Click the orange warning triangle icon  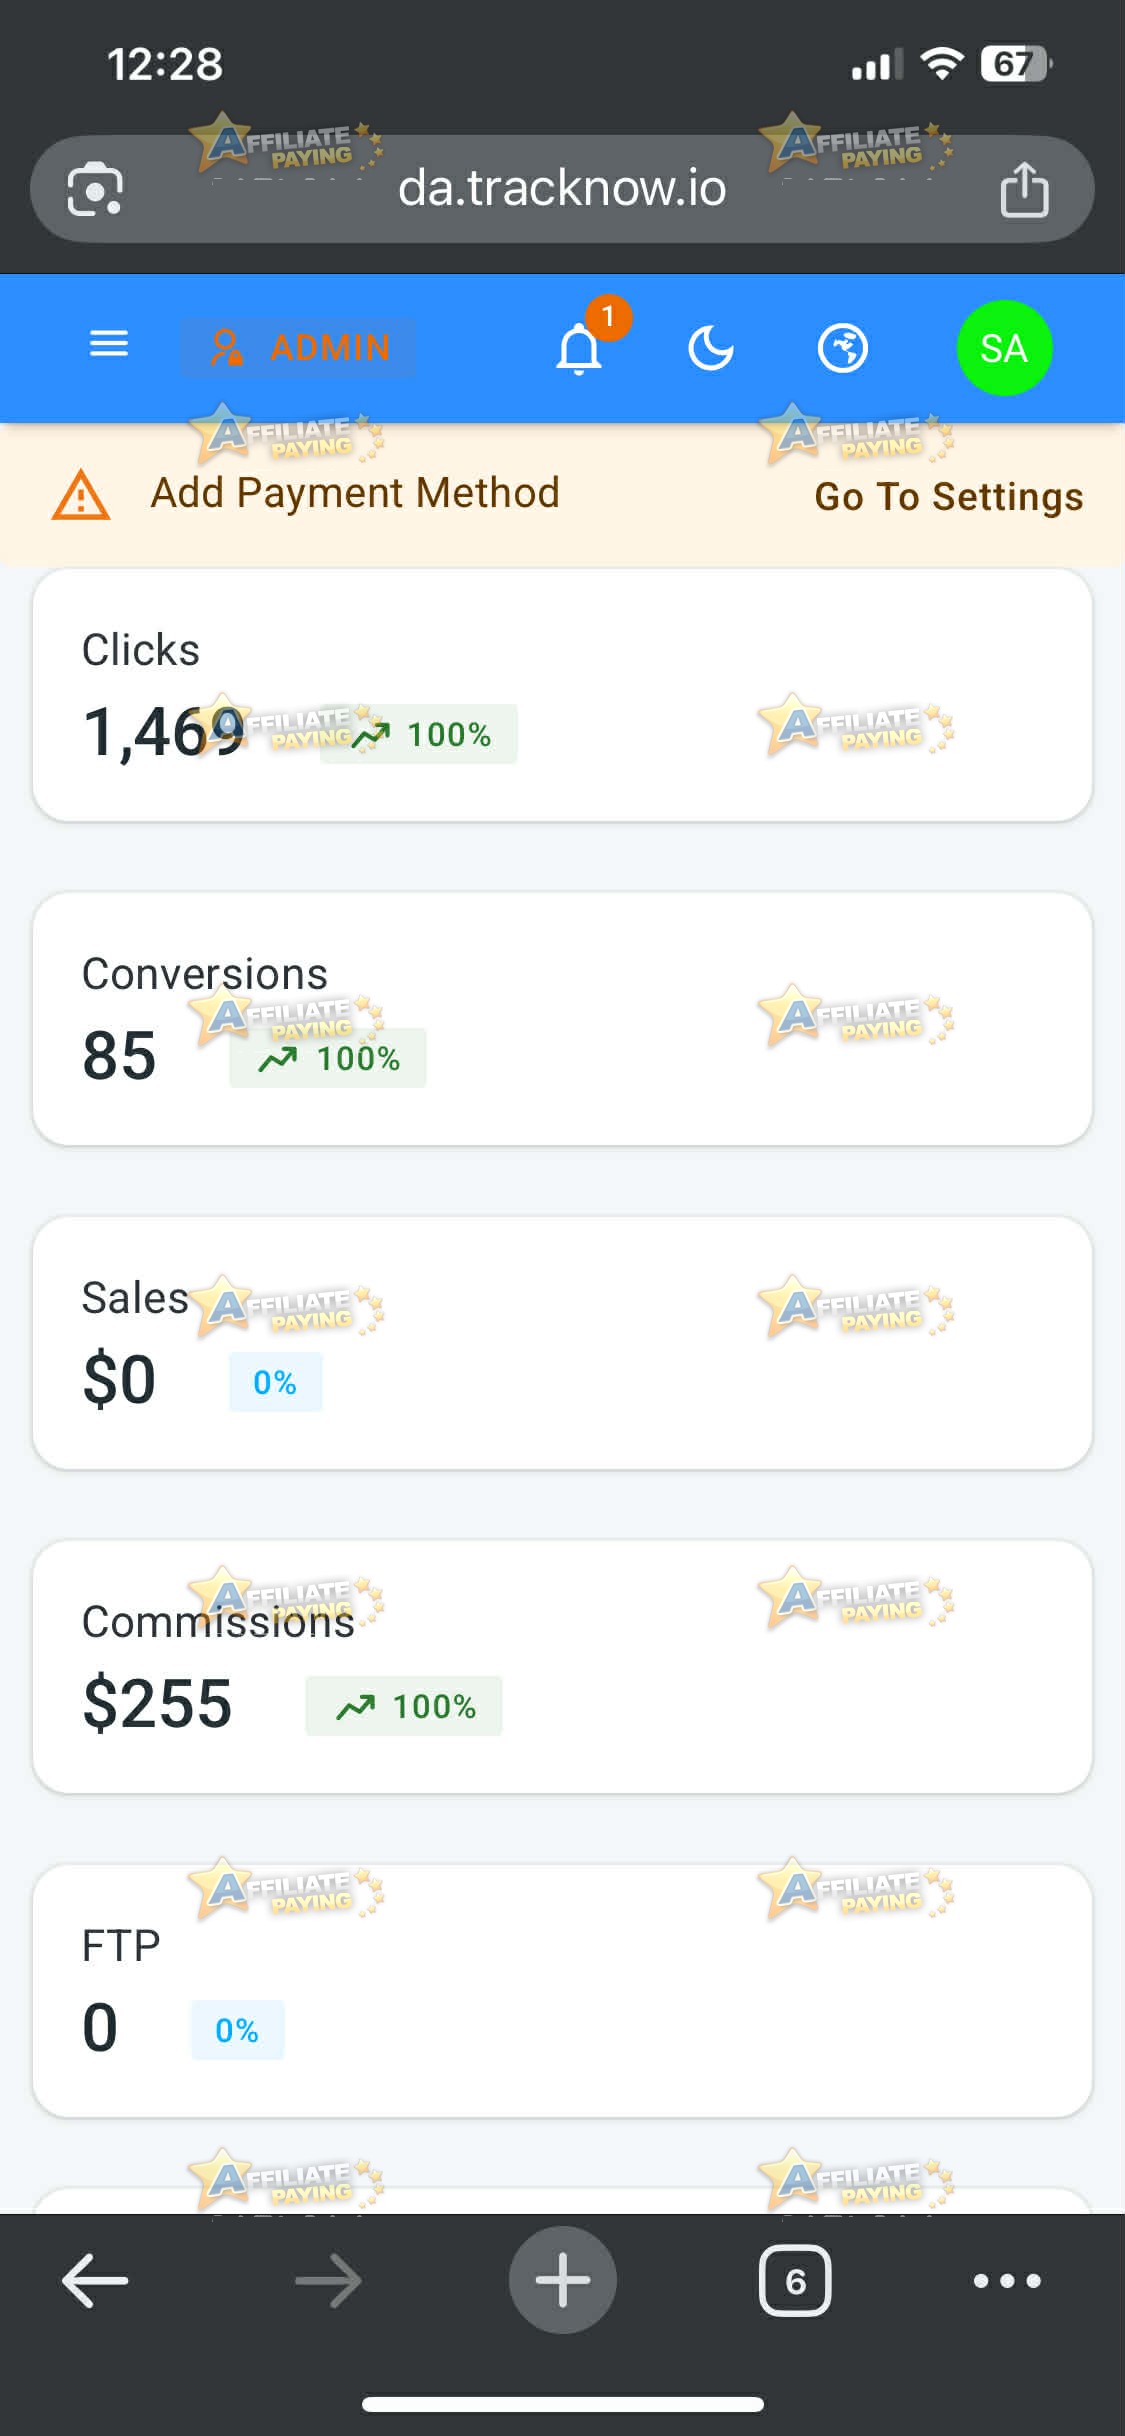click(x=81, y=495)
